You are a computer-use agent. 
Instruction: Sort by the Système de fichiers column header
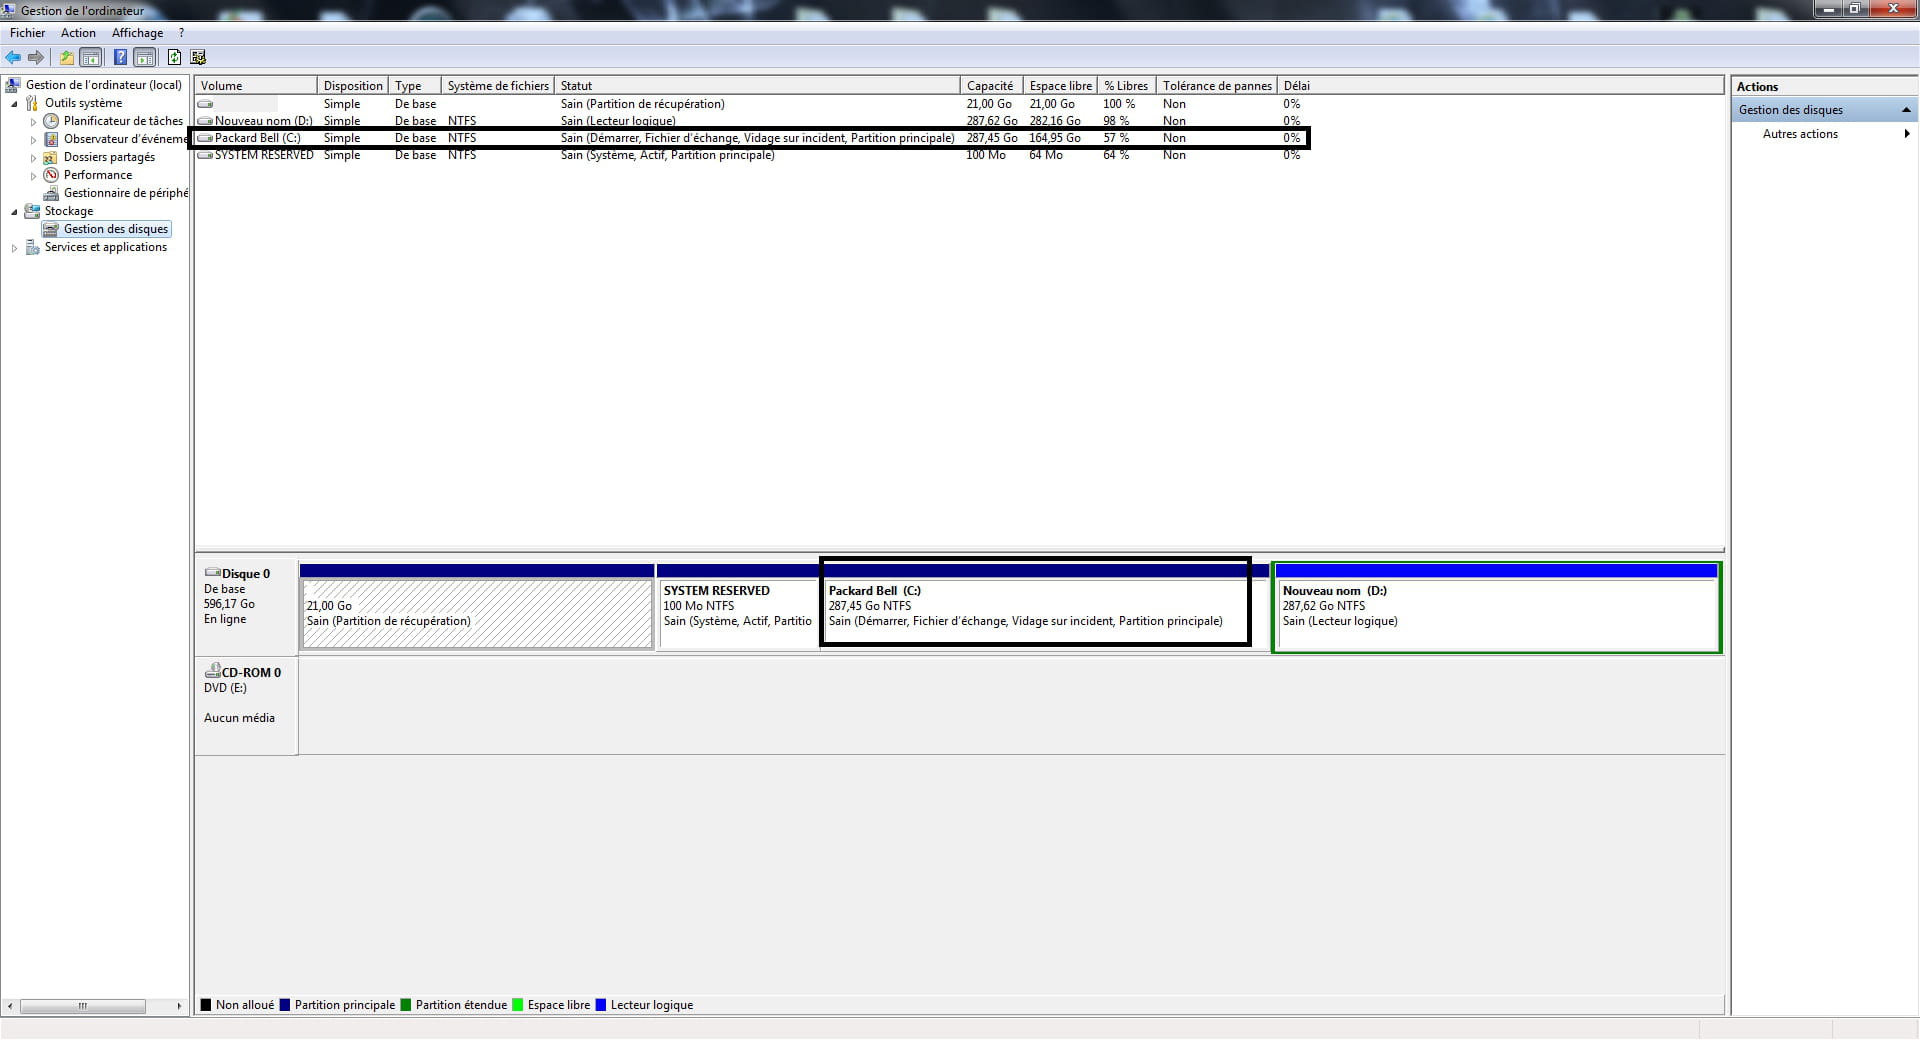click(x=498, y=86)
